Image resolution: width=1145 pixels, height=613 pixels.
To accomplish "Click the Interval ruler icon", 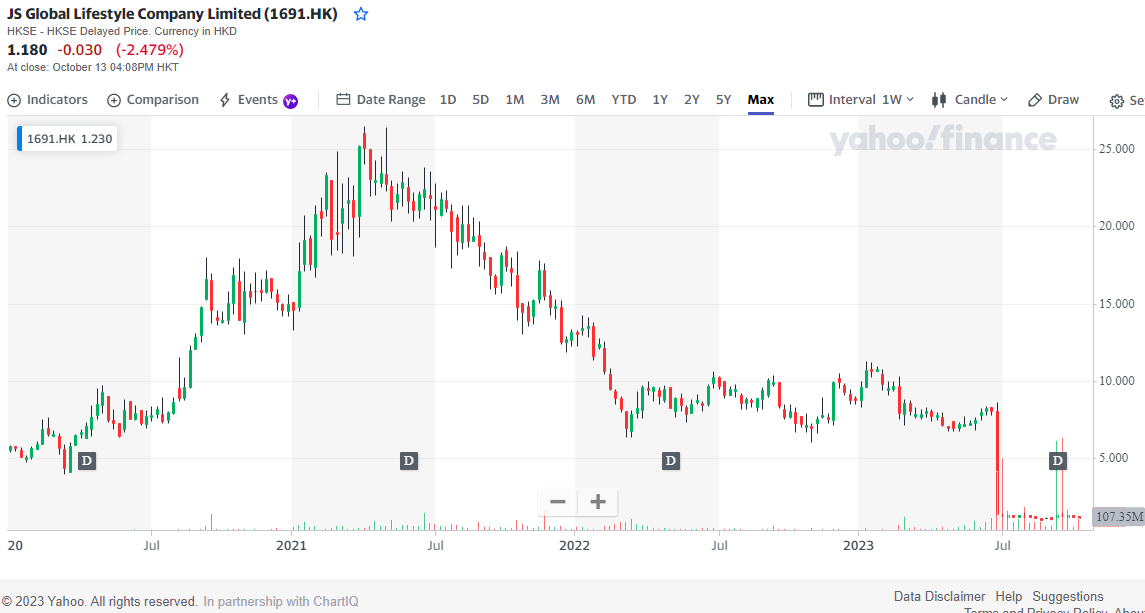I will [816, 99].
